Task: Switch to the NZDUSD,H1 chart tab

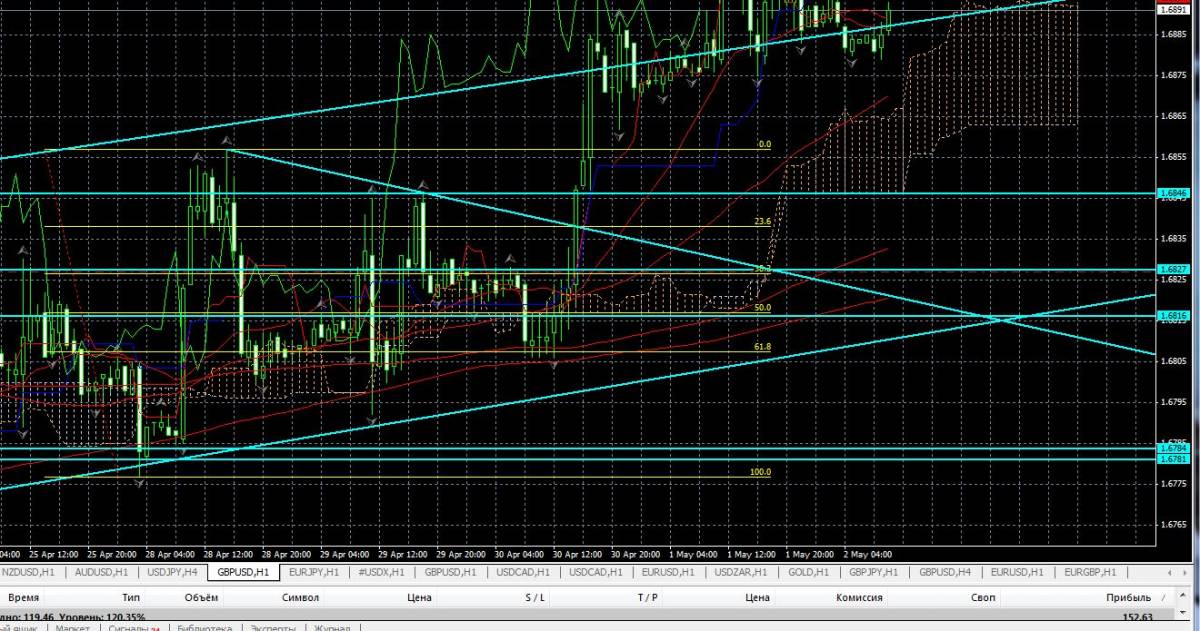Action: pyautogui.click(x=28, y=573)
